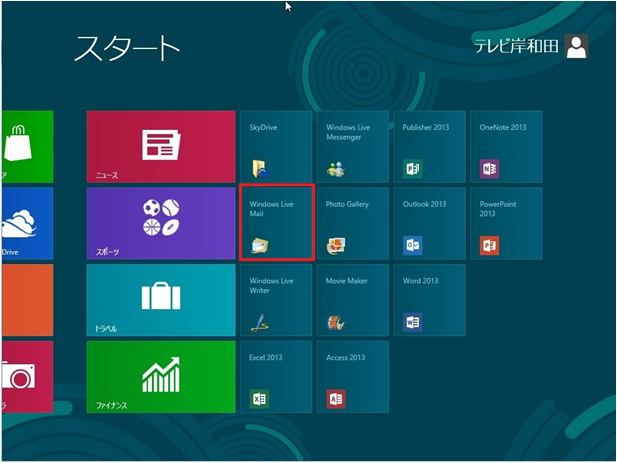
Task: Click the 'Publisher 2013' tile label
Action: click(x=425, y=127)
